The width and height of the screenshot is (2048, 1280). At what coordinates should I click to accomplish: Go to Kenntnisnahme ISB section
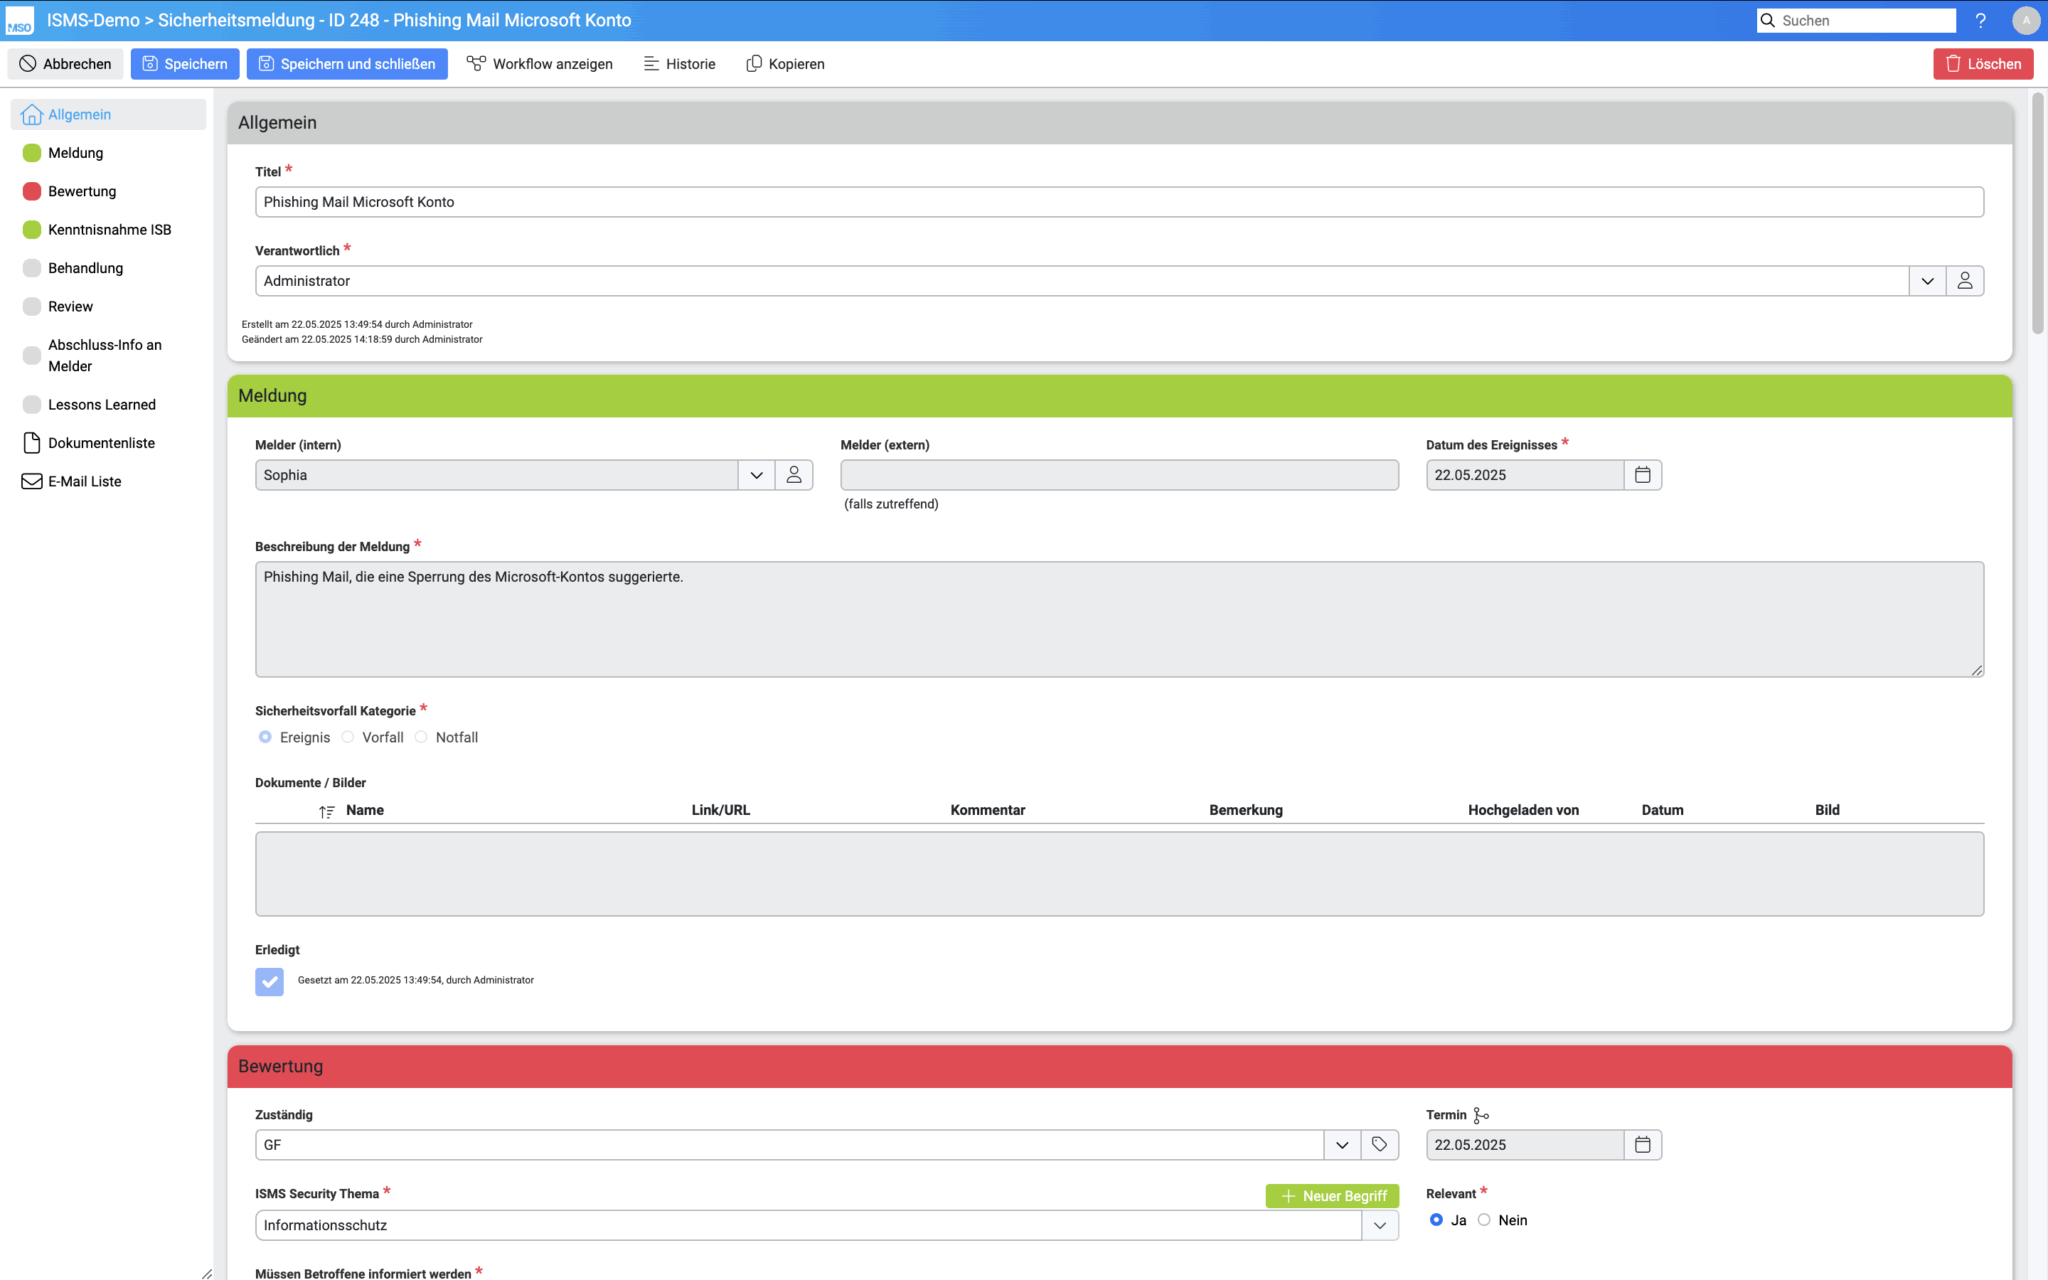(x=108, y=230)
